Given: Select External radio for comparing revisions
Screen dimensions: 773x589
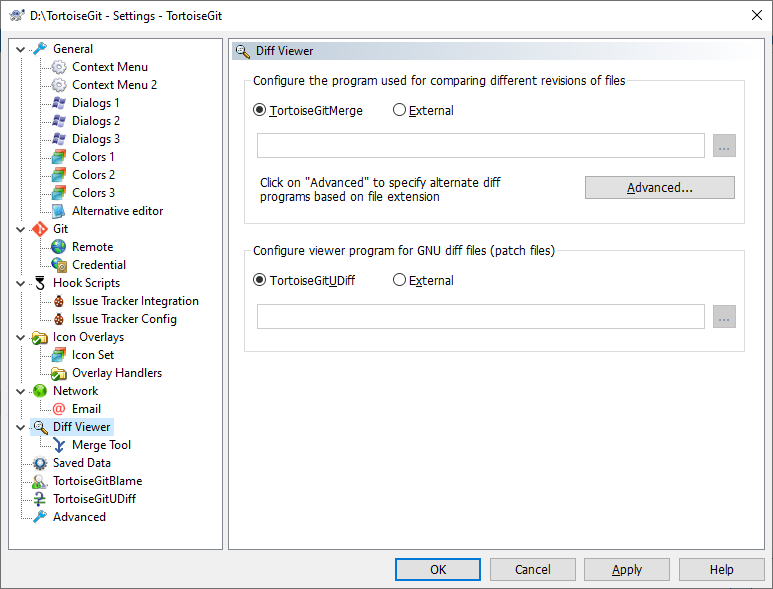Looking at the screenshot, I should [x=399, y=110].
